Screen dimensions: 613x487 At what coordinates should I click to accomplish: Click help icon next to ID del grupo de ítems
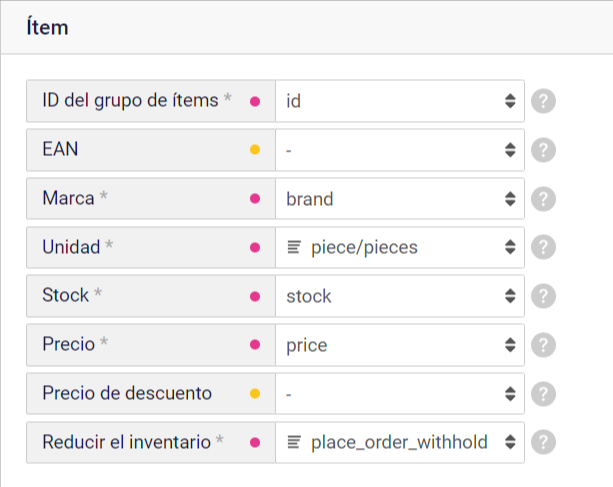point(543,101)
